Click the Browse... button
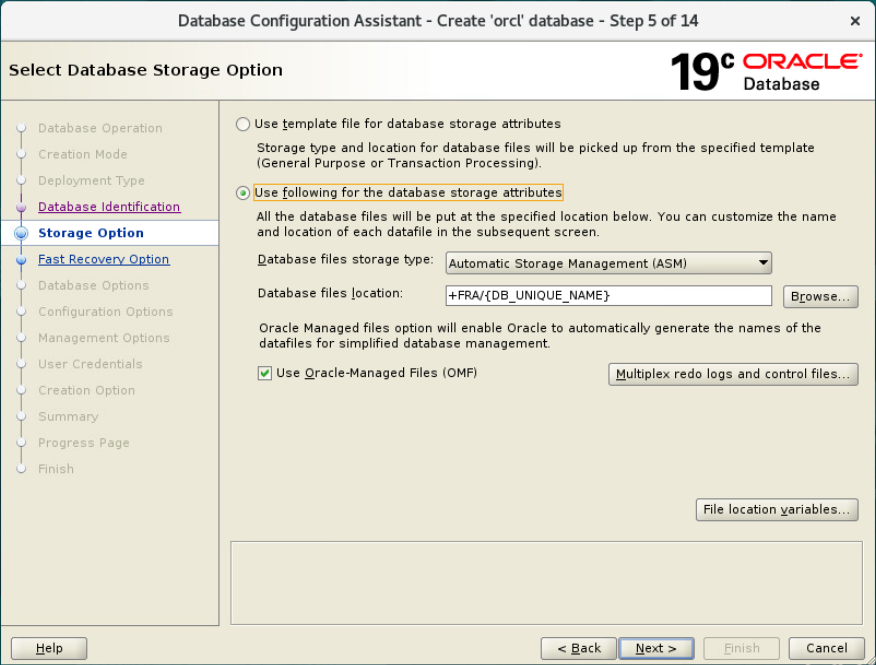The height and width of the screenshot is (665, 876). (820, 296)
